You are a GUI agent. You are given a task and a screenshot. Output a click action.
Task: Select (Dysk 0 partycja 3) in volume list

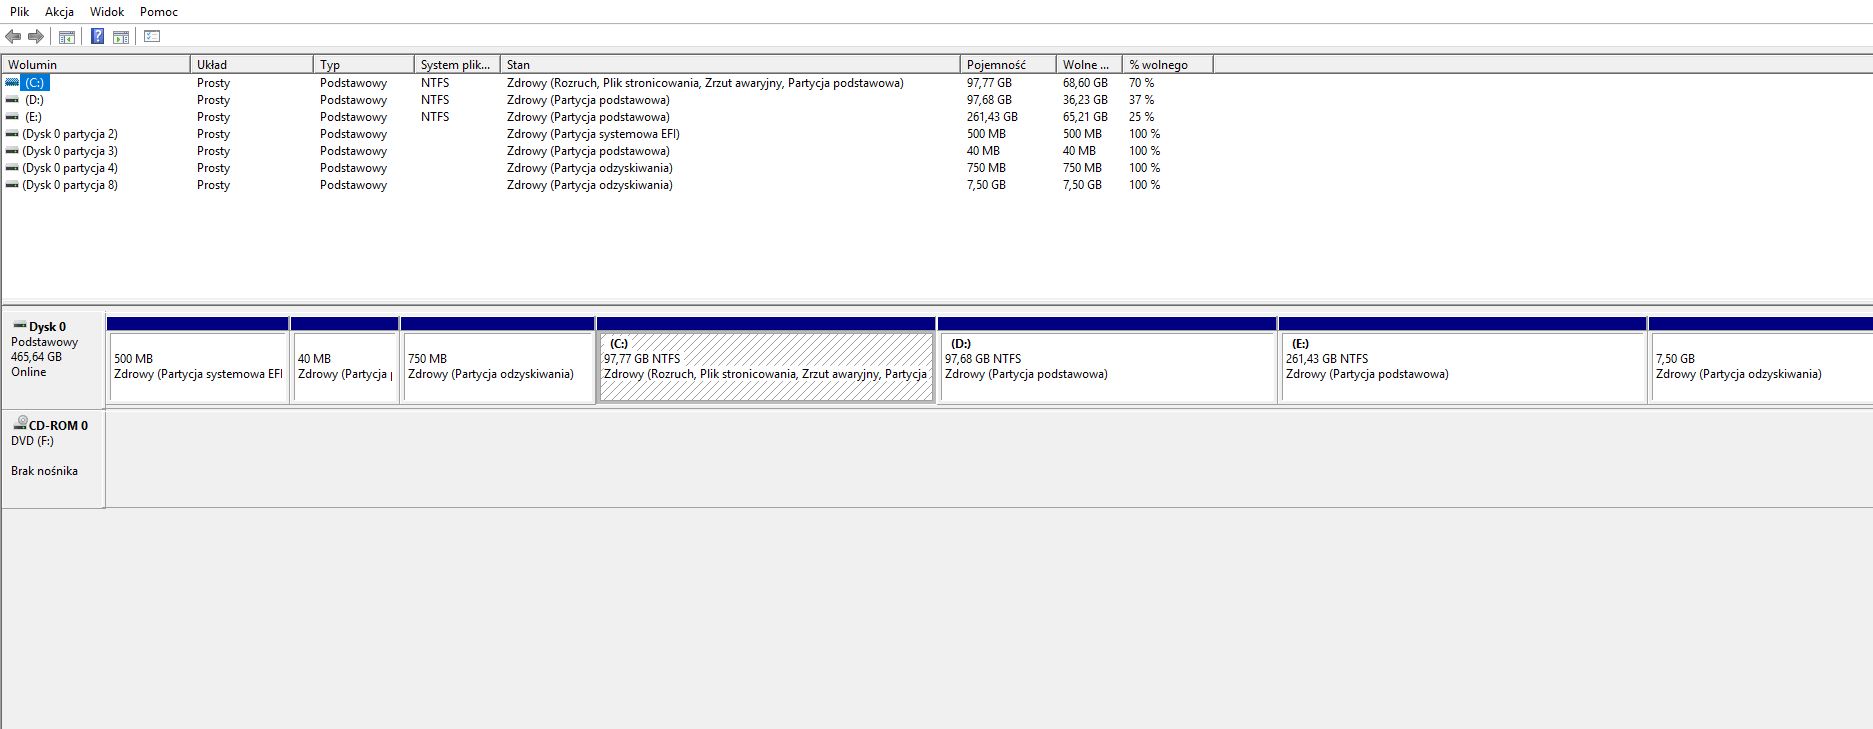(70, 151)
